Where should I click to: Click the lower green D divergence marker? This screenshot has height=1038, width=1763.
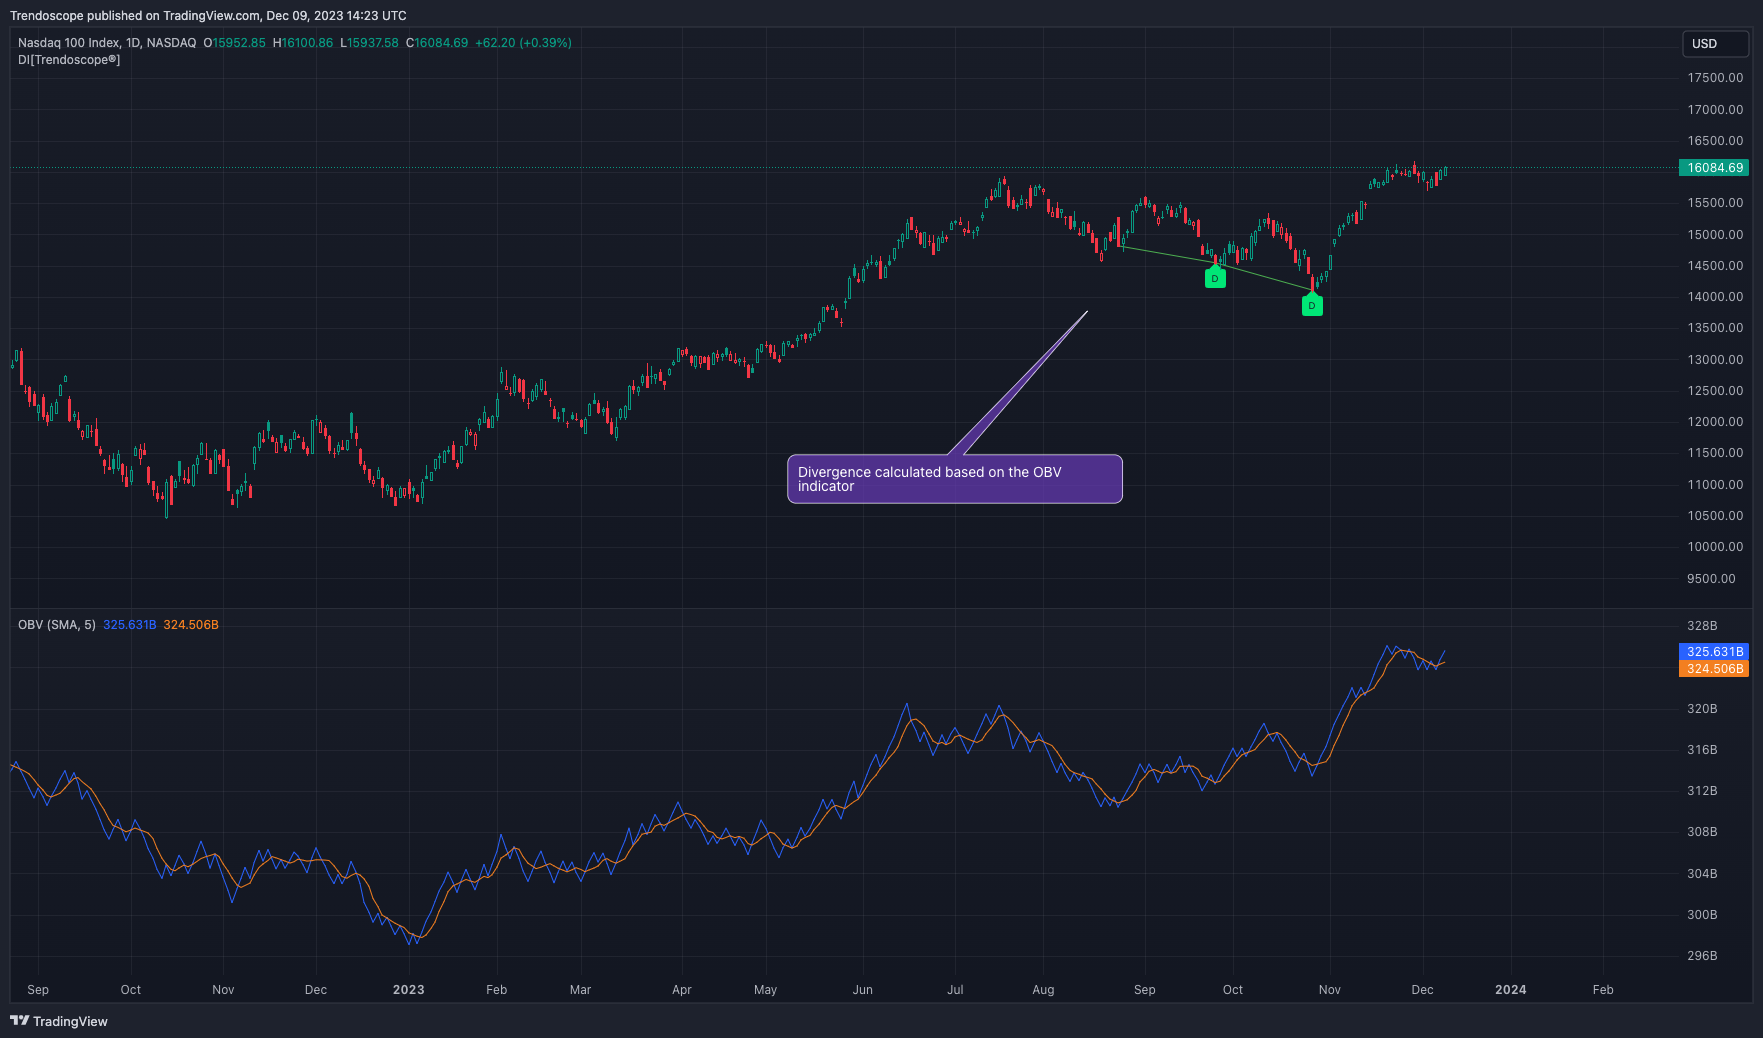click(1312, 305)
